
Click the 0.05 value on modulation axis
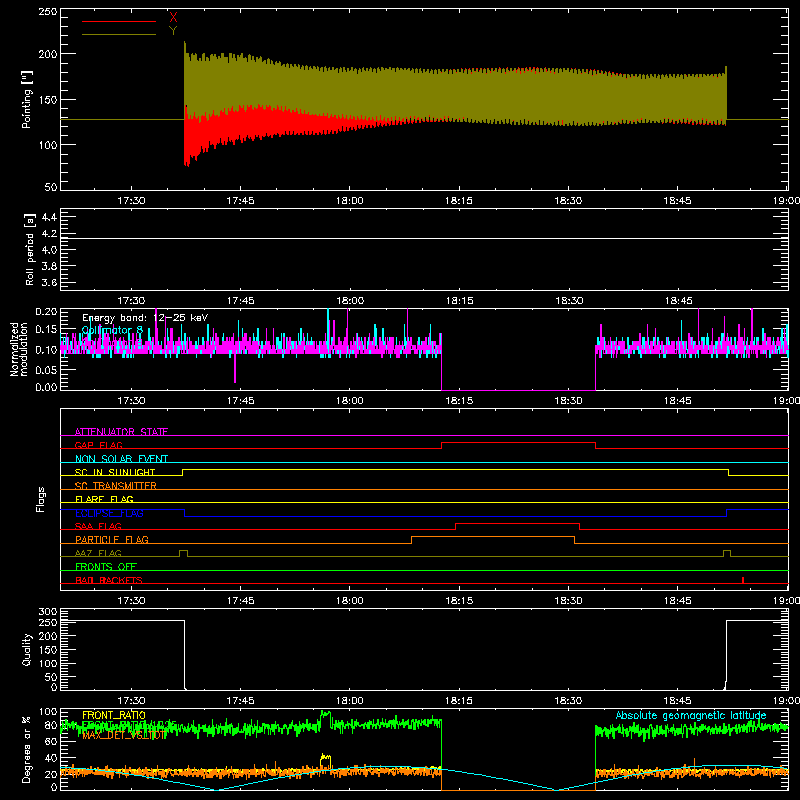pyautogui.click(x=46, y=369)
